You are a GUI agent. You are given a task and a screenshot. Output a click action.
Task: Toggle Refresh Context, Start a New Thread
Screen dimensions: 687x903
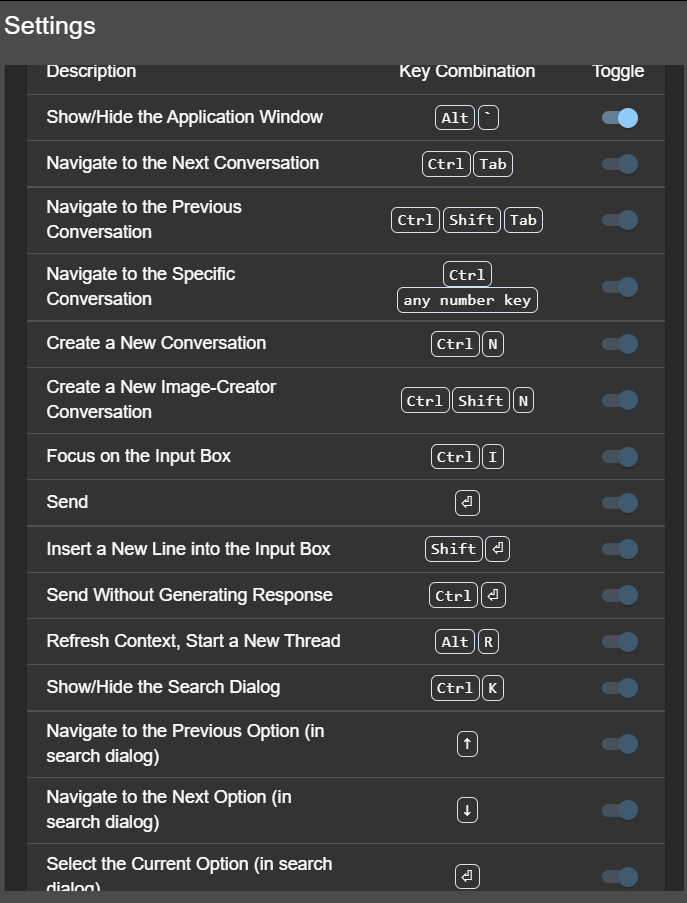point(620,642)
